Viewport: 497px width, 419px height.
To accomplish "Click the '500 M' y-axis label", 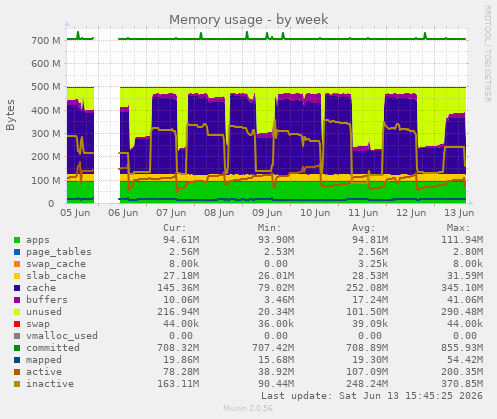I will pos(46,87).
